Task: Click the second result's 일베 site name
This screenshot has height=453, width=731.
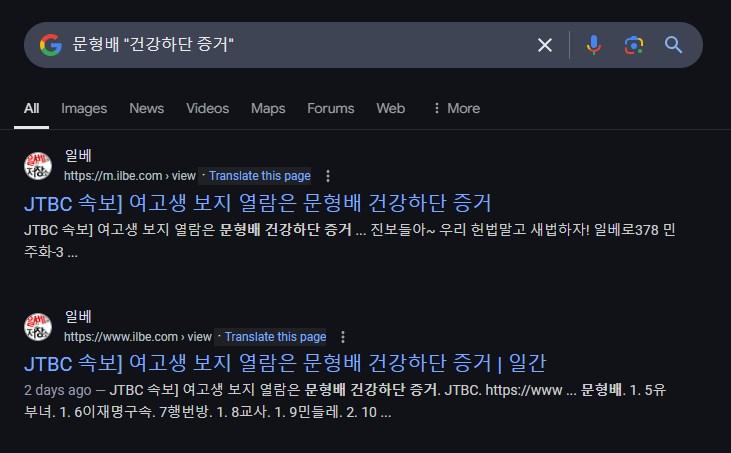Action: [78, 316]
